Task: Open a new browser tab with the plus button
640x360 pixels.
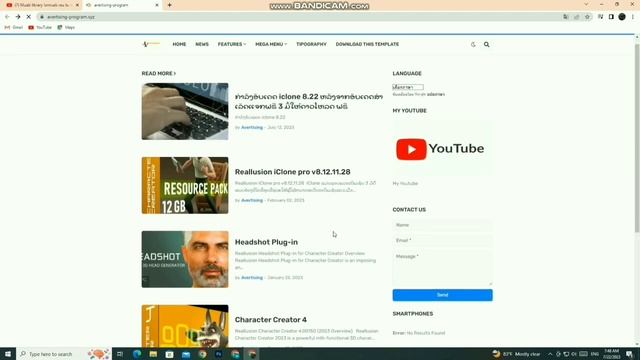Action: tap(169, 5)
